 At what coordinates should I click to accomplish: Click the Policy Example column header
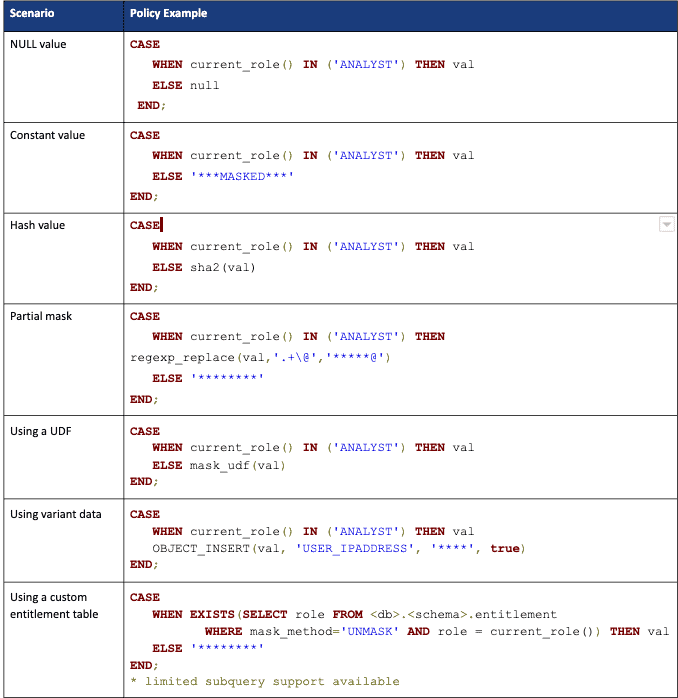pos(168,15)
